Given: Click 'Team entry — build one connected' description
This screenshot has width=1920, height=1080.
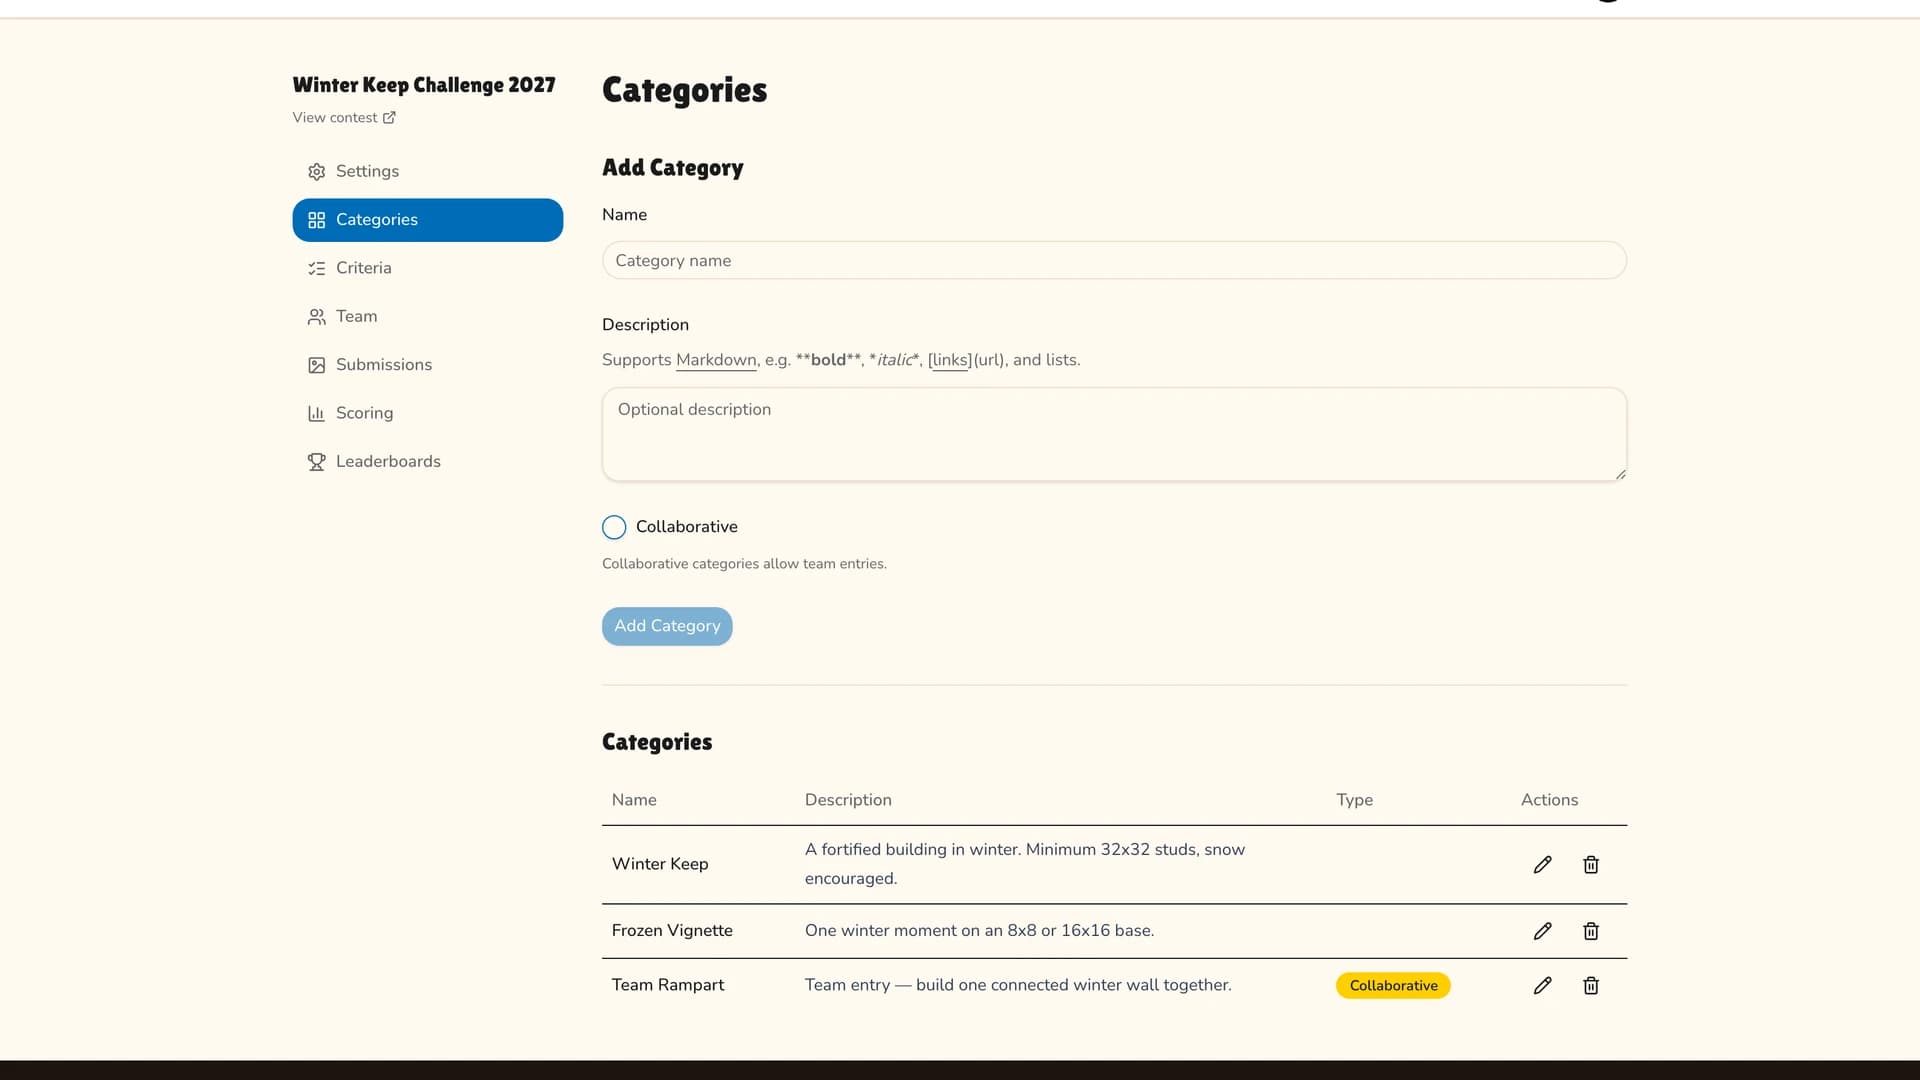Looking at the screenshot, I should click(1018, 985).
